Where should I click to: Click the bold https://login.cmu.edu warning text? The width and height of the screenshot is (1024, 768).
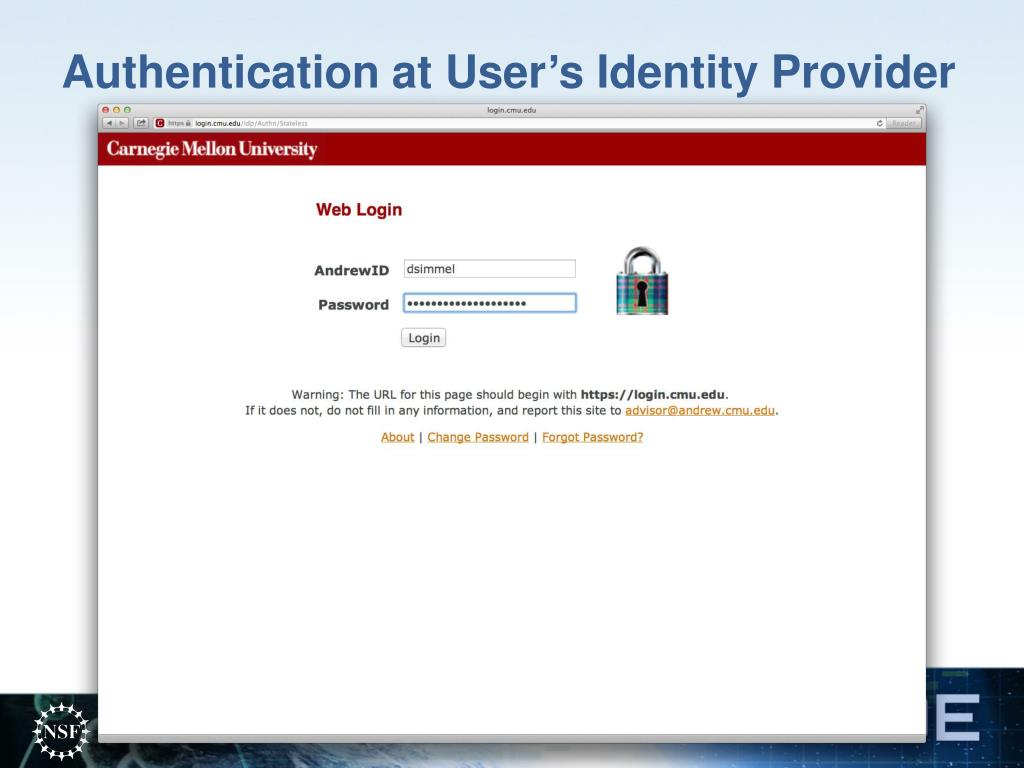(652, 394)
